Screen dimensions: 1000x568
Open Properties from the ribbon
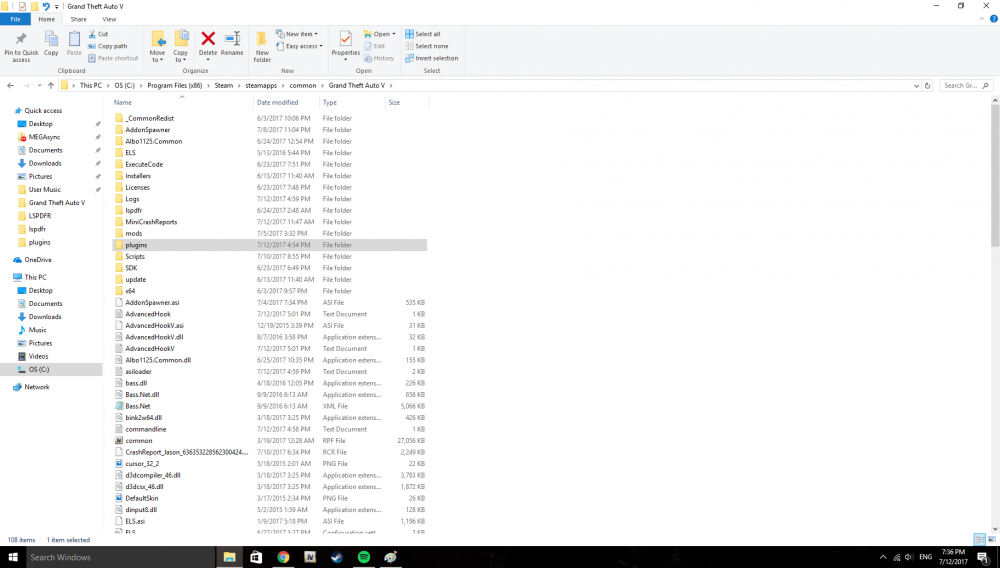tap(346, 45)
